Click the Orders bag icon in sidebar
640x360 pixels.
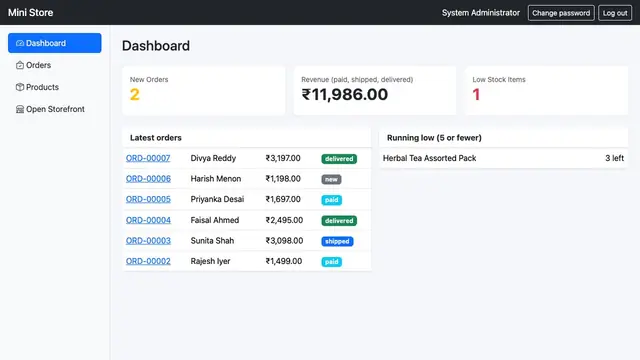tap(20, 65)
